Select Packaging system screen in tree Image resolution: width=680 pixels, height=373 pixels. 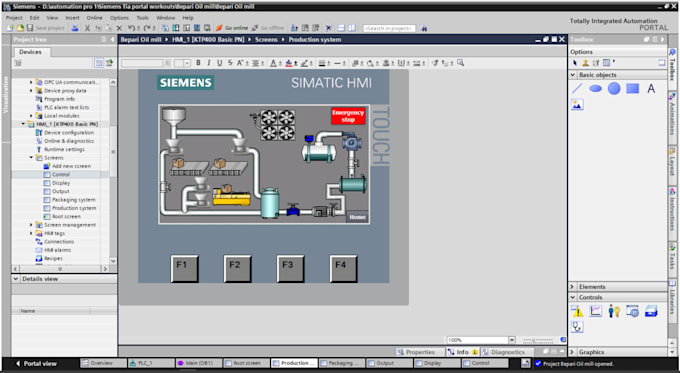[x=69, y=200]
